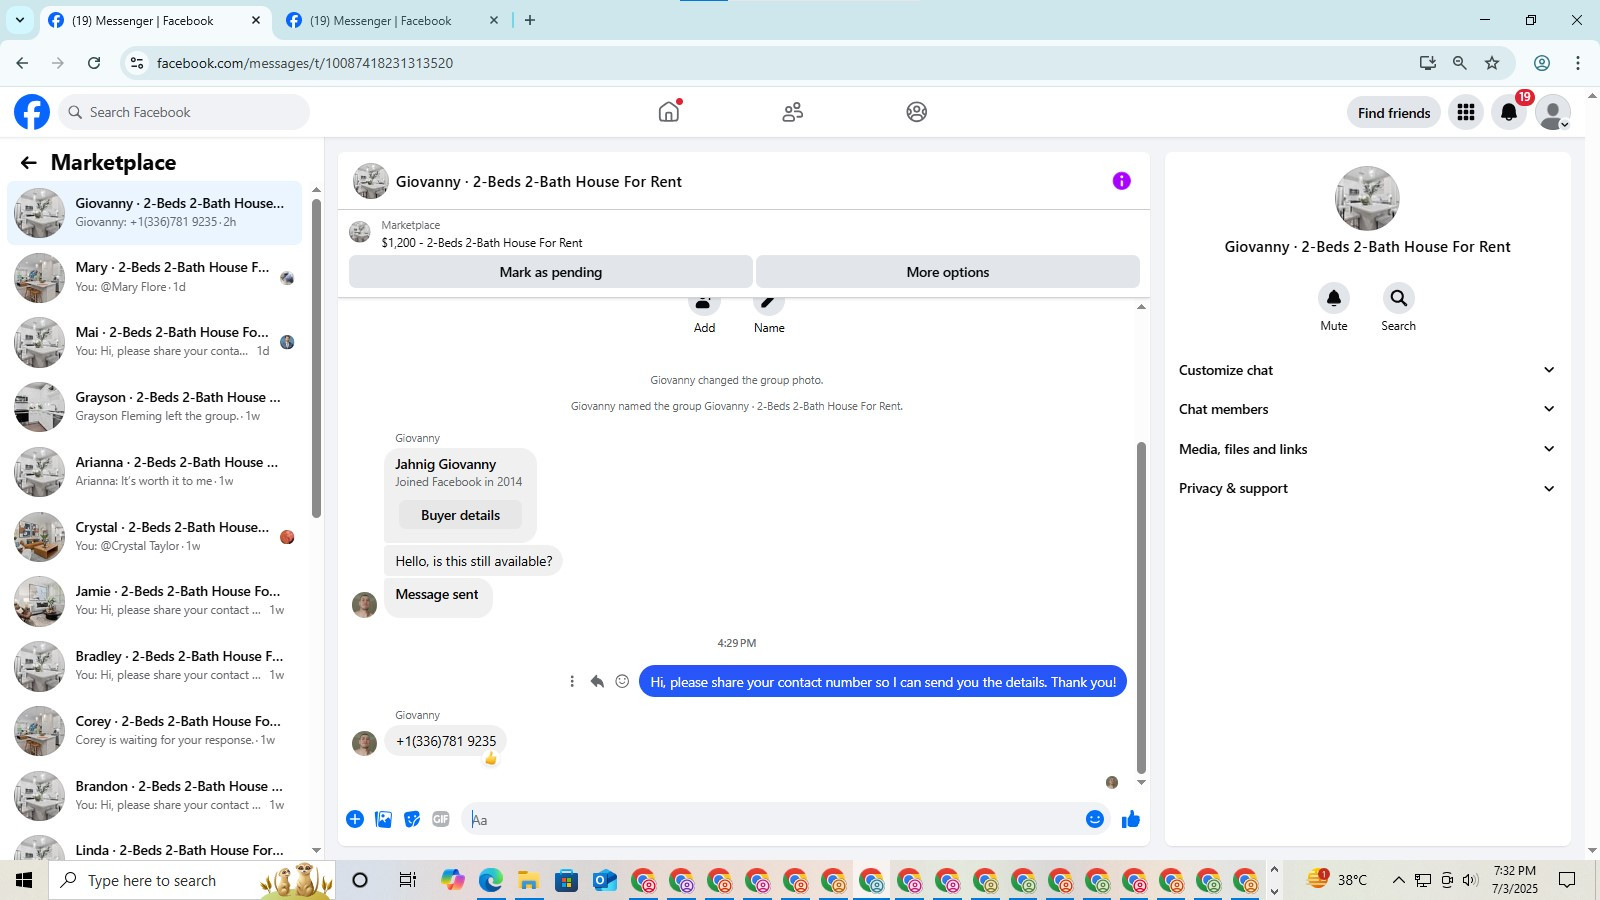Reload the page in browser
The width and height of the screenshot is (1600, 900).
(94, 63)
